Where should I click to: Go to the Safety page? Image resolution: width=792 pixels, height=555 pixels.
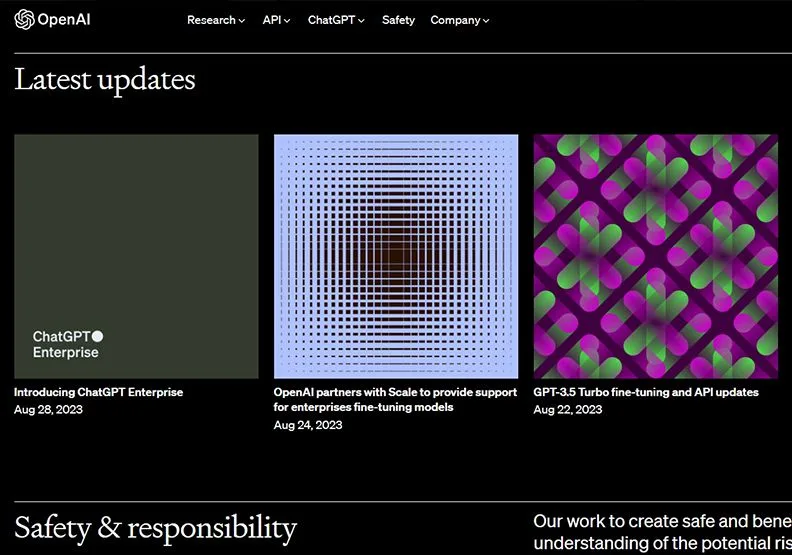[x=398, y=20]
